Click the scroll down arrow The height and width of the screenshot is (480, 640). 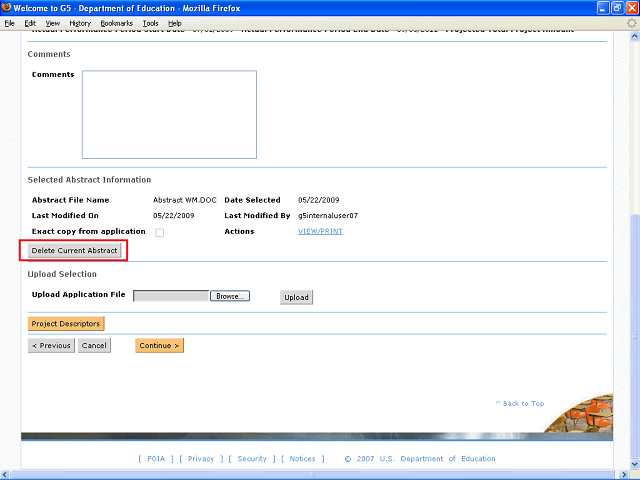635,464
